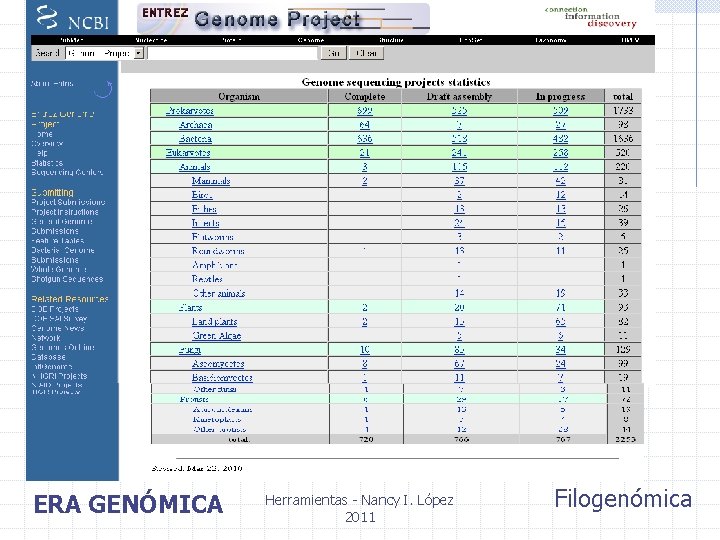The width and height of the screenshot is (720, 540).
Task: Open Structure in the top navigation bar
Action: 391,40
